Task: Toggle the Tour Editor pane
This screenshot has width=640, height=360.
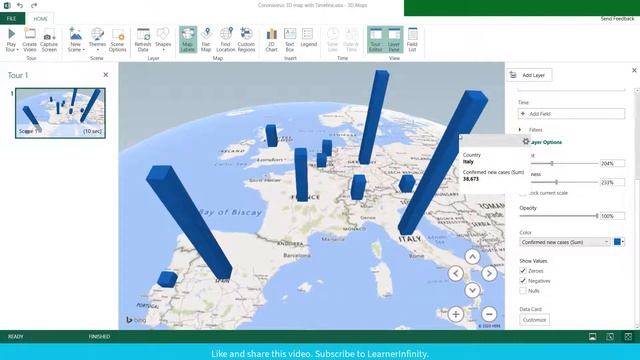Action: 376,40
